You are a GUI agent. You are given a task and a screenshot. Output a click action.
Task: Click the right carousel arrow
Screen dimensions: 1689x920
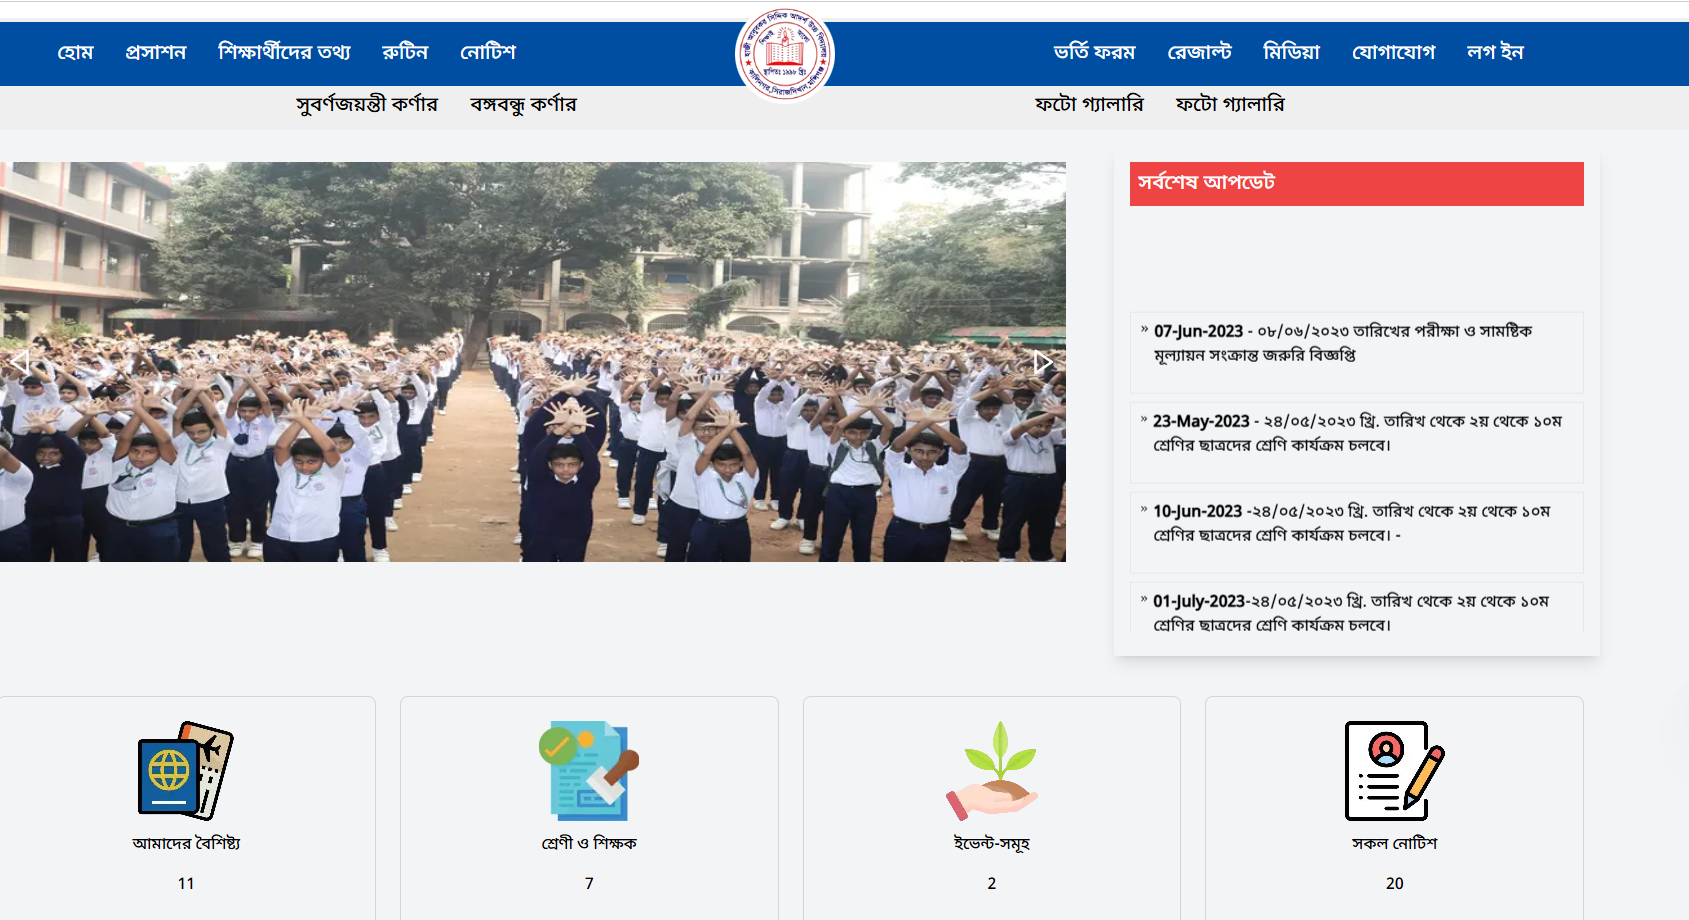coord(1044,361)
